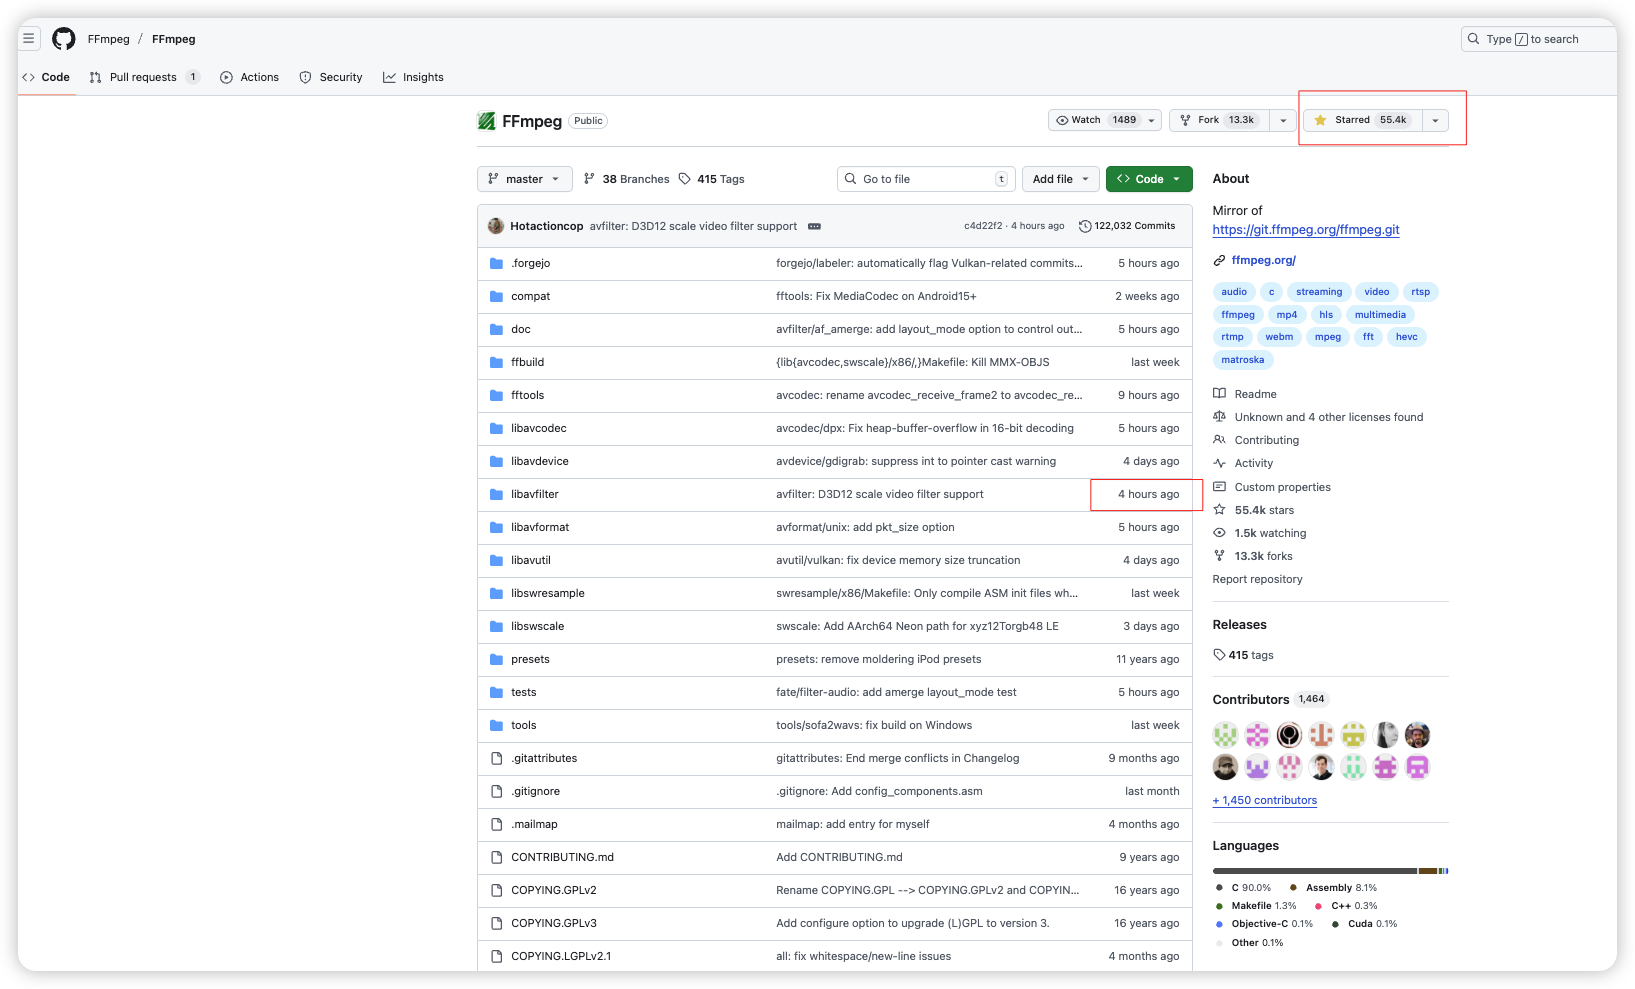The height and width of the screenshot is (989, 1635).
Task: Expand the star lists dropdown arrow
Action: click(1435, 120)
